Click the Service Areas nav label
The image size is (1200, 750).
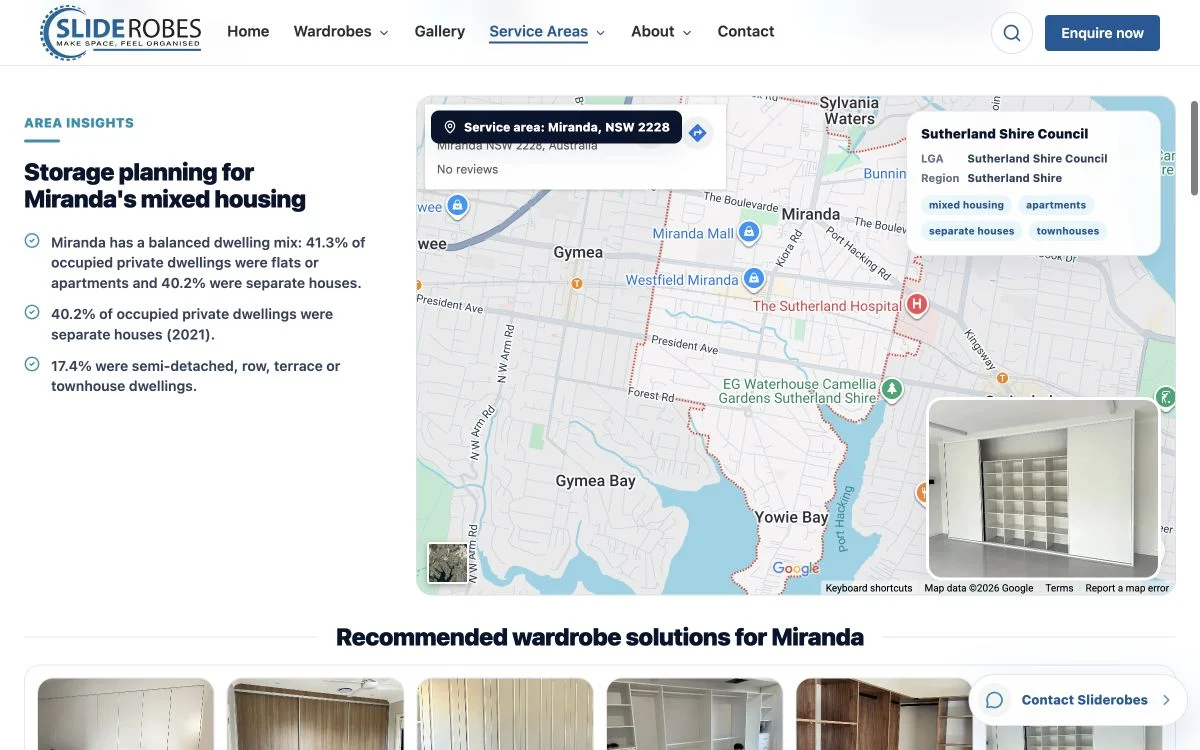click(538, 32)
